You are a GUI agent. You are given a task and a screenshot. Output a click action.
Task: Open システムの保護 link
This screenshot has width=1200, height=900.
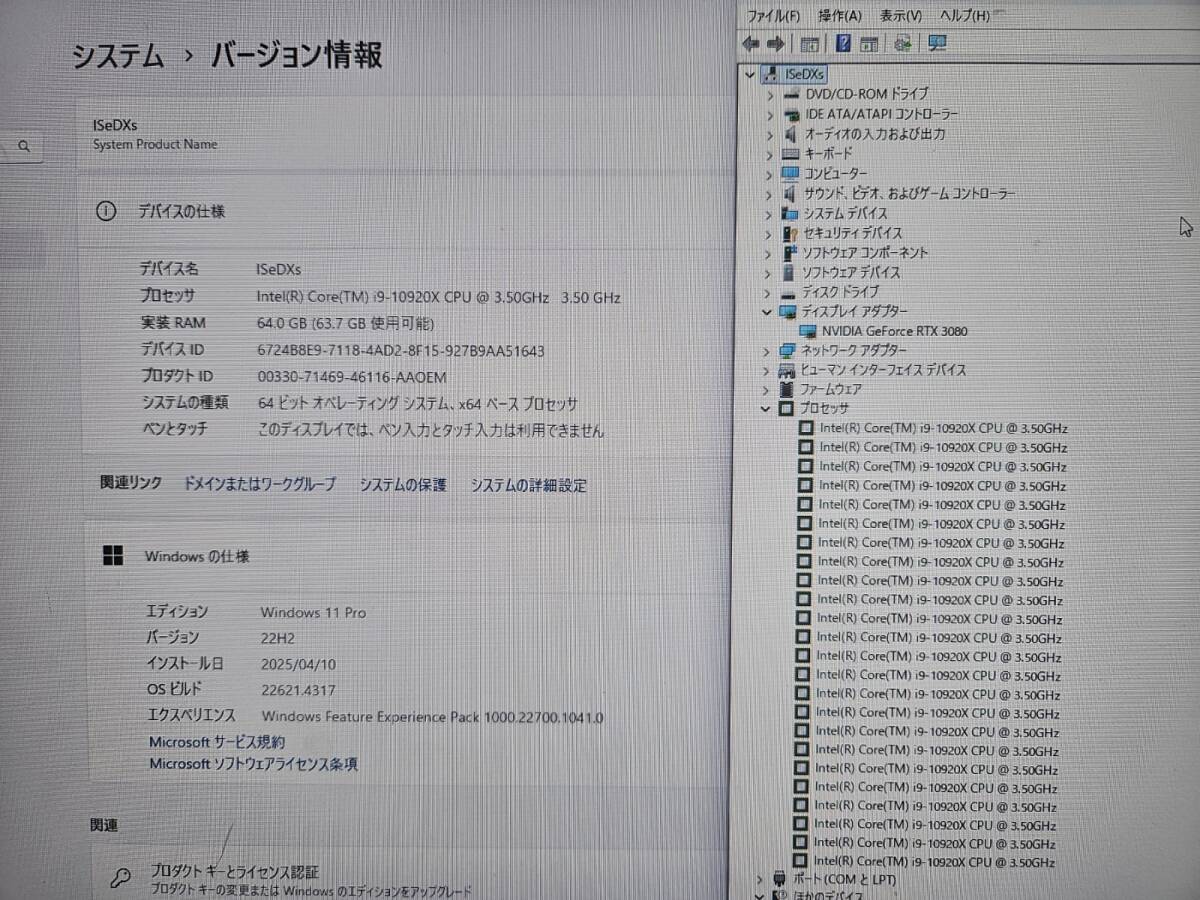point(403,485)
